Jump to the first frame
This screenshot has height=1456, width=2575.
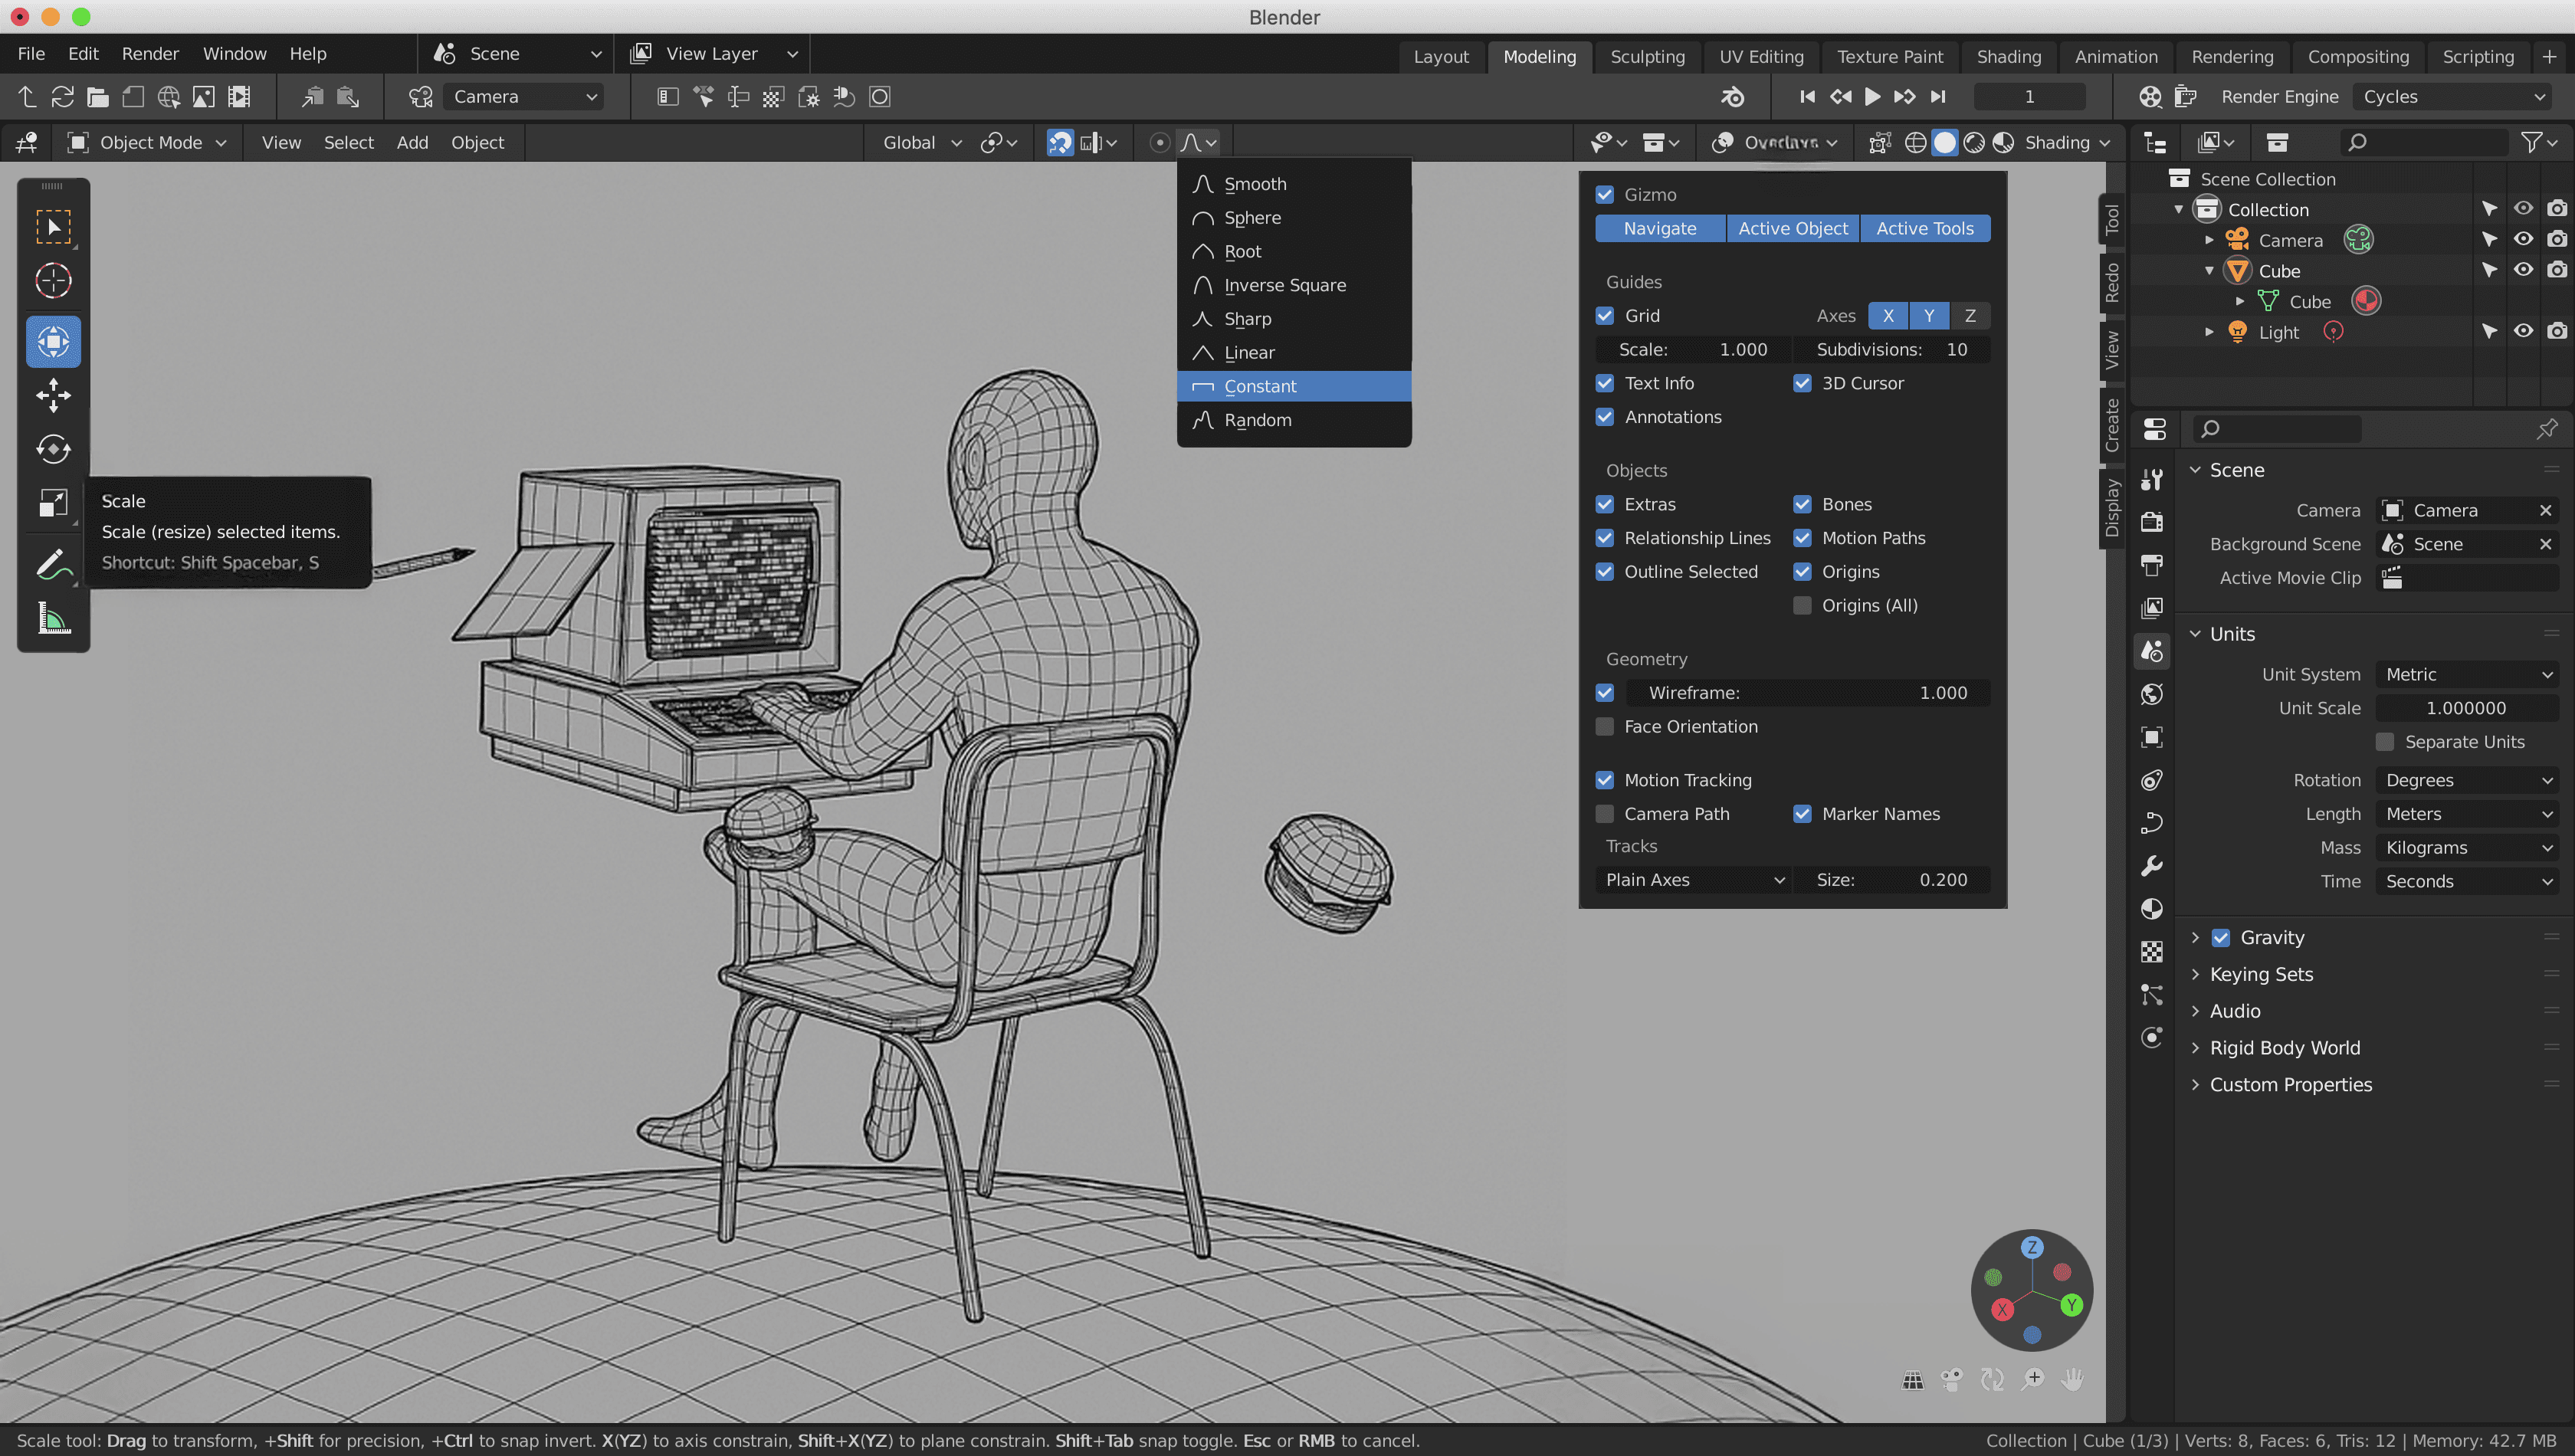[1807, 97]
